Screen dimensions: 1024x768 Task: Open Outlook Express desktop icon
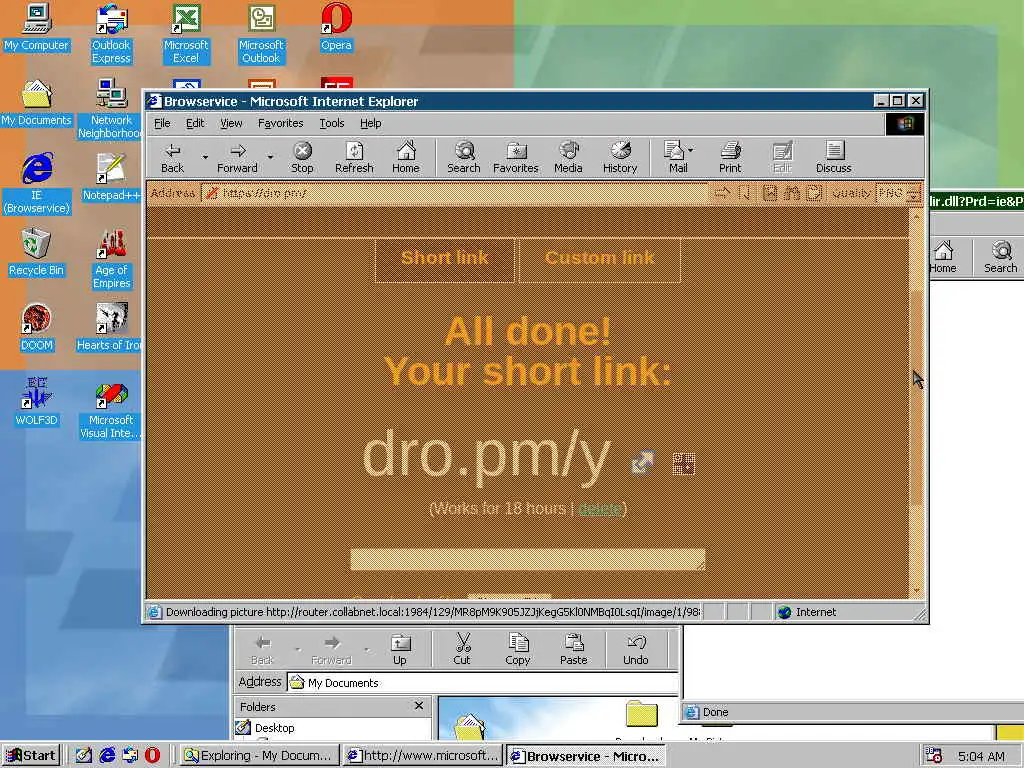[111, 34]
